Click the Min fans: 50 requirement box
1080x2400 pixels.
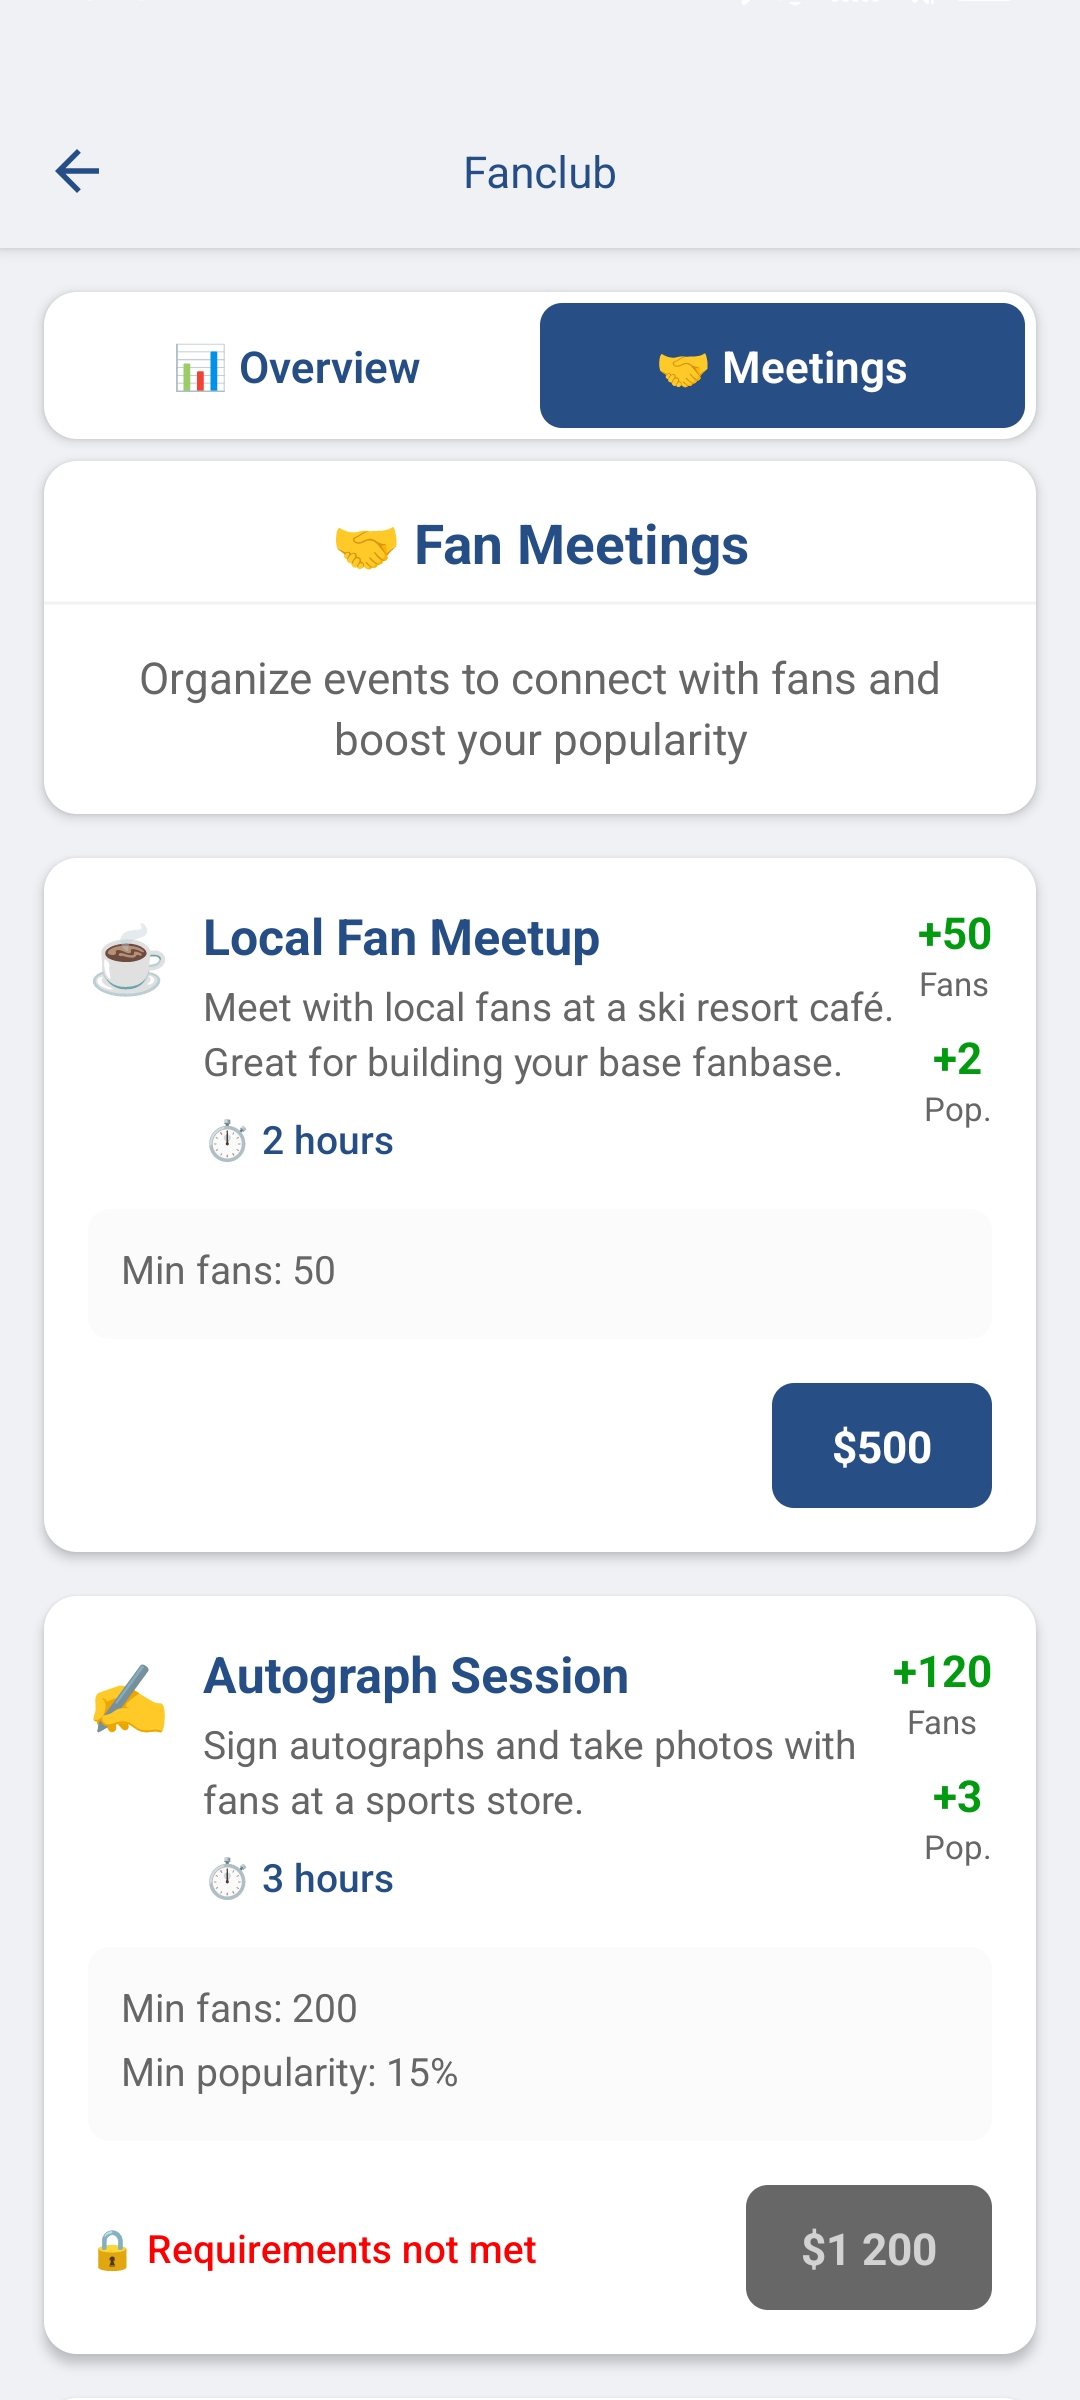540,1272
